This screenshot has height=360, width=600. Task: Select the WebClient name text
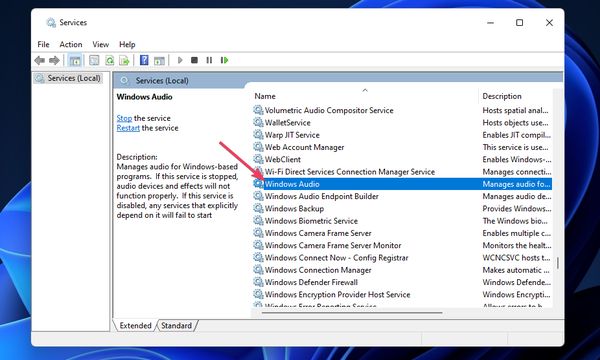(283, 159)
